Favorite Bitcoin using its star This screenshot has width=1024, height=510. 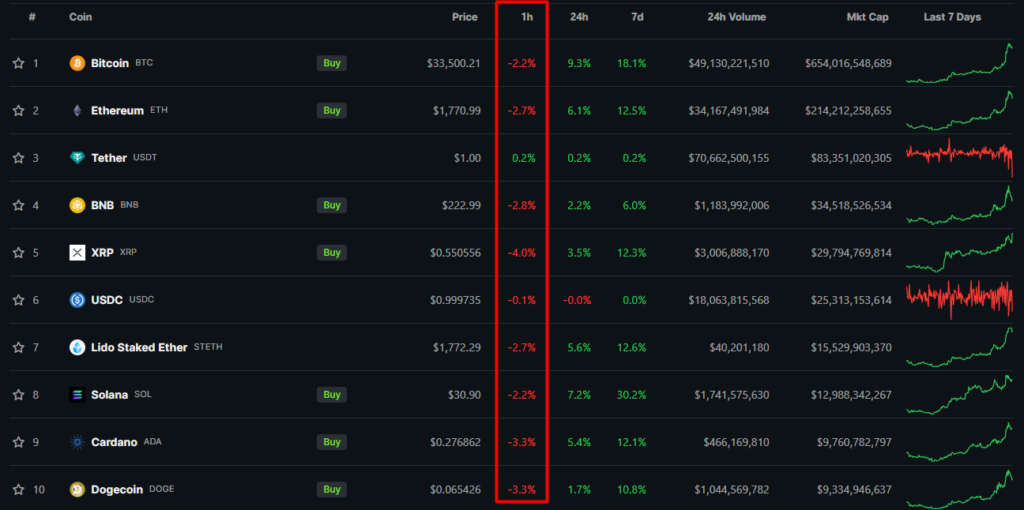[x=18, y=63]
